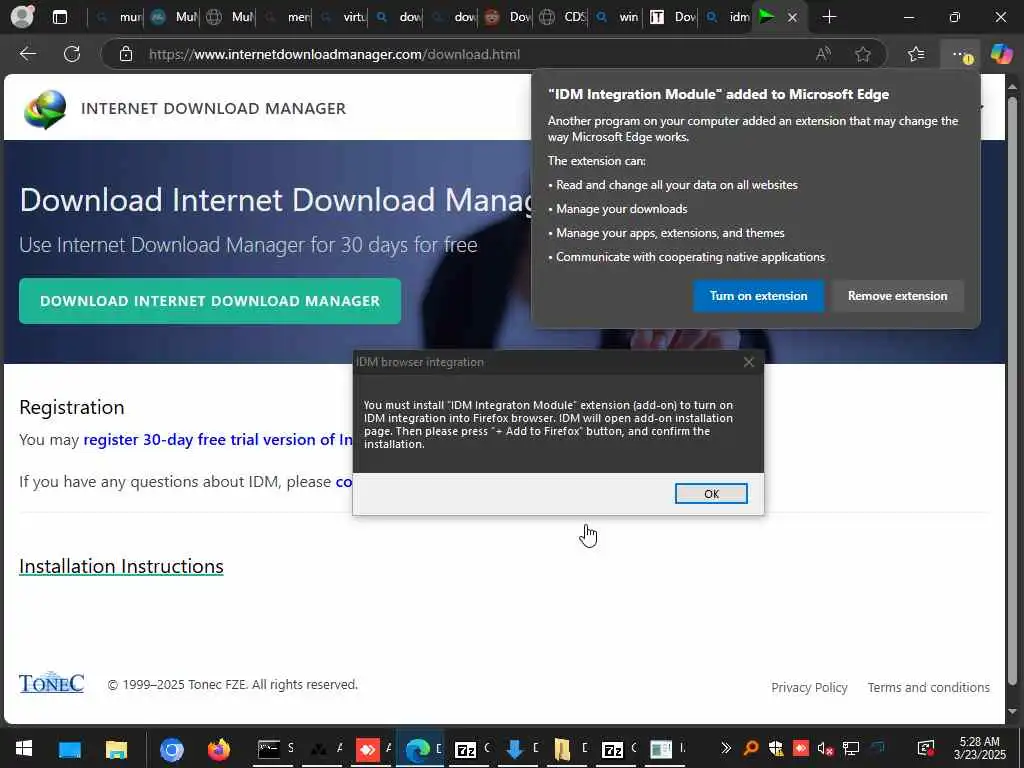Screen dimensions: 1024x768
Task: Click the page vertical scrollbar
Action: tap(1012, 392)
